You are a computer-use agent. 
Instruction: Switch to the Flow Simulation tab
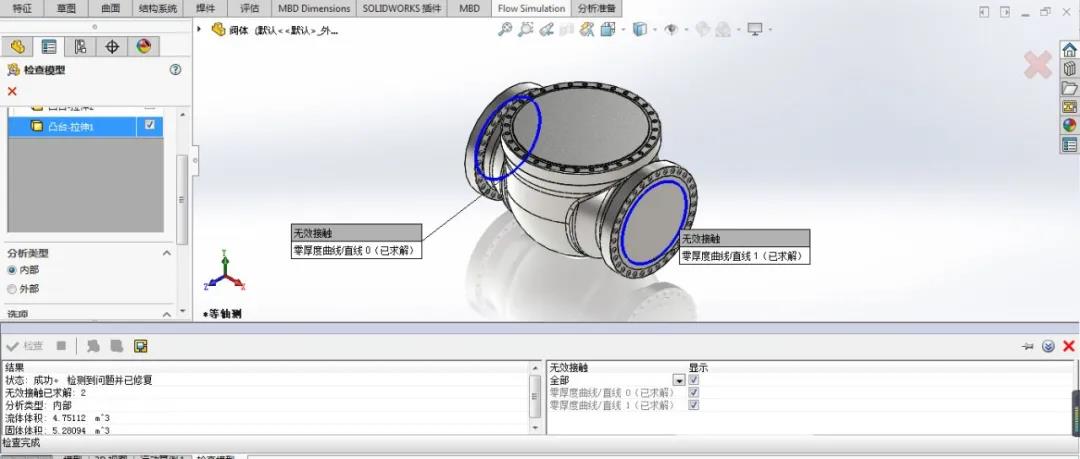(x=531, y=8)
